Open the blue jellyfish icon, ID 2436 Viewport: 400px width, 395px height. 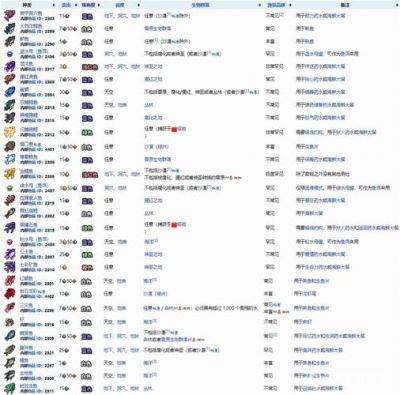coord(10,54)
